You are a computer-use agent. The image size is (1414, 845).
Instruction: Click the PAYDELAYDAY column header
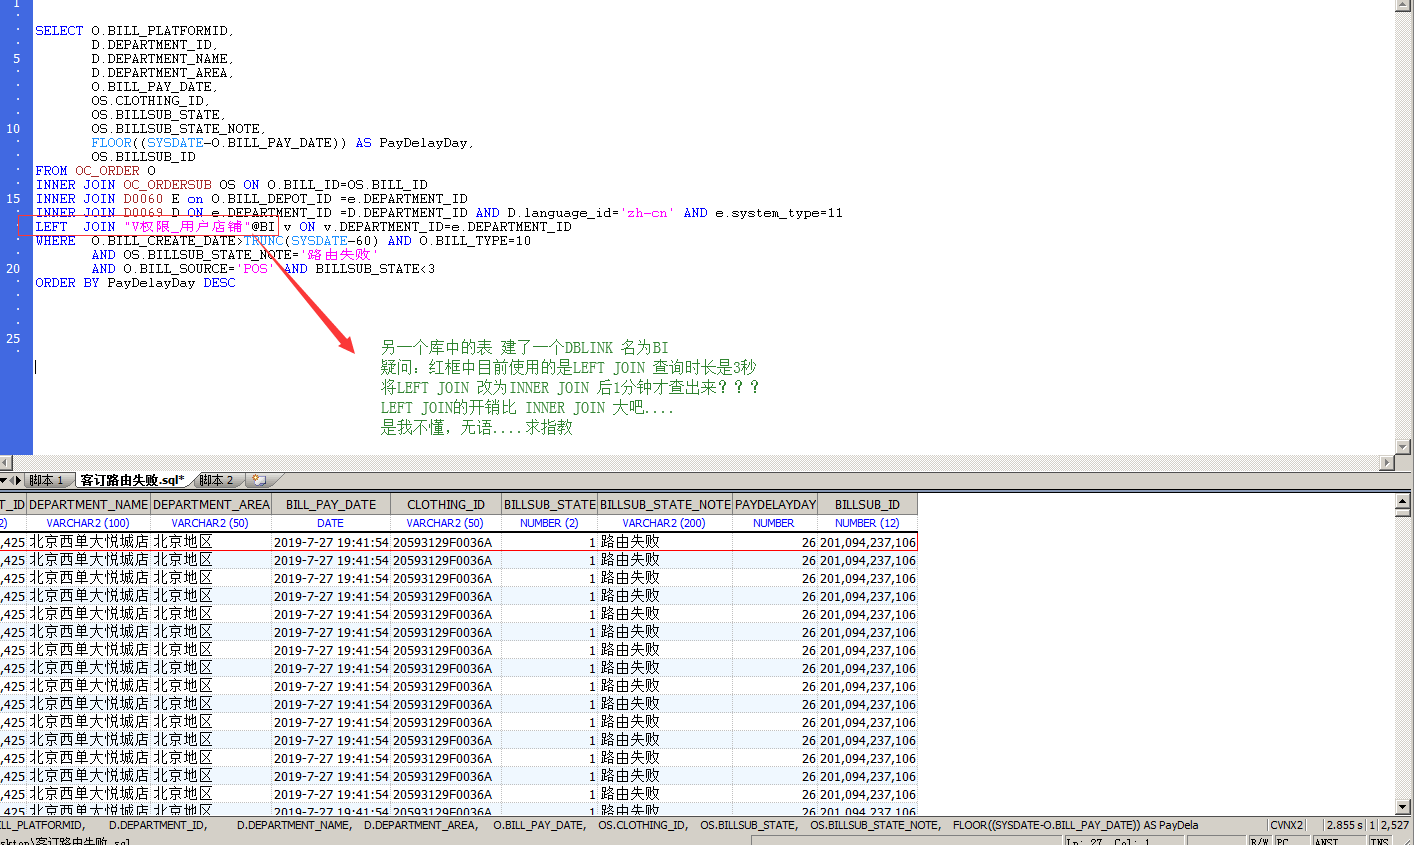click(x=775, y=505)
